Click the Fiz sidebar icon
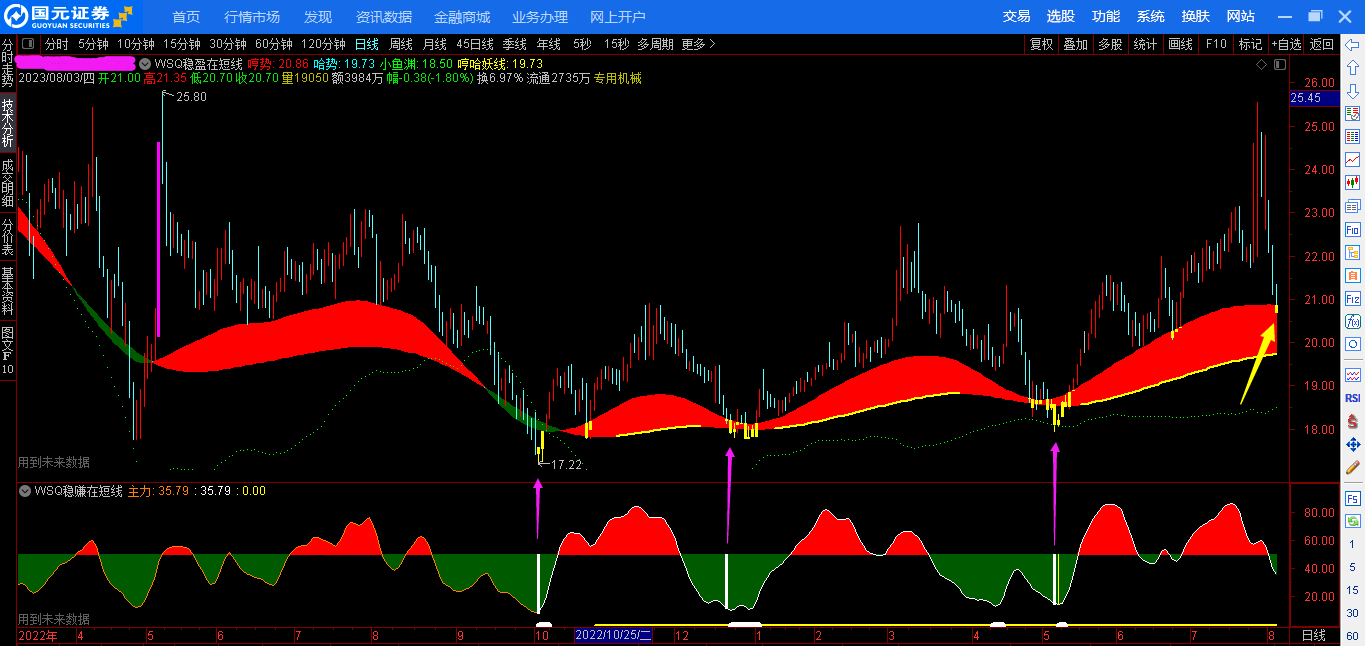Viewport: 1365px width, 646px height. tap(1352, 298)
